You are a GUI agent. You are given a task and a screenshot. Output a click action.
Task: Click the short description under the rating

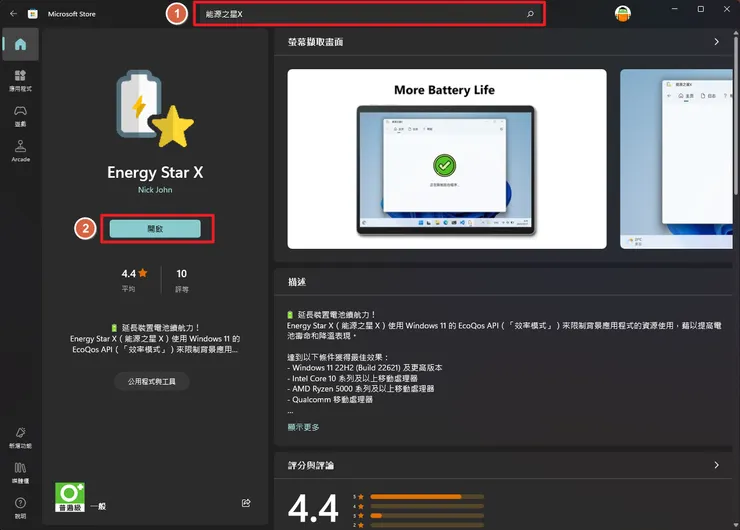click(x=155, y=338)
